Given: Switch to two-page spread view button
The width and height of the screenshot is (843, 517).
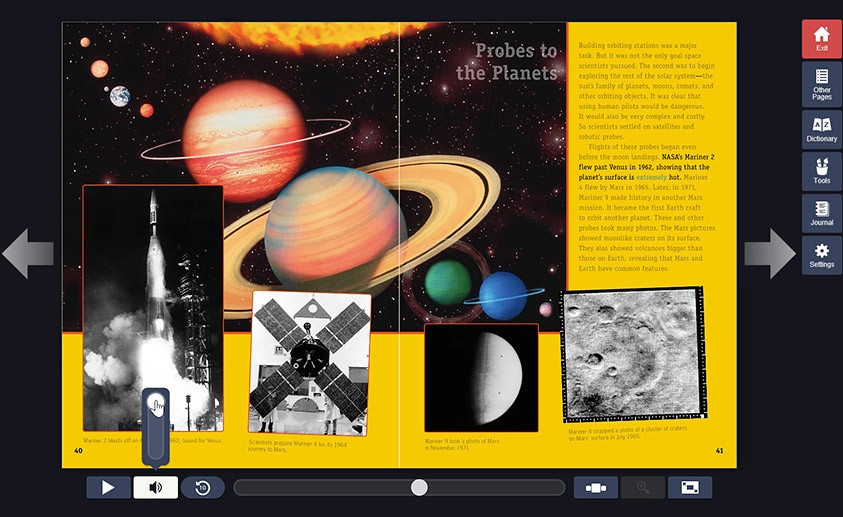Looking at the screenshot, I should [x=596, y=487].
